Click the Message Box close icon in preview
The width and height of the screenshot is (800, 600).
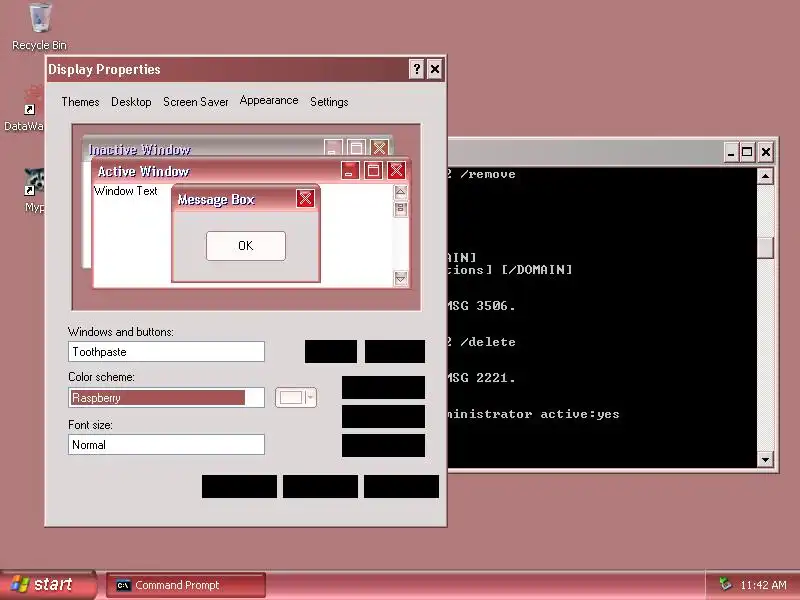[305, 198]
